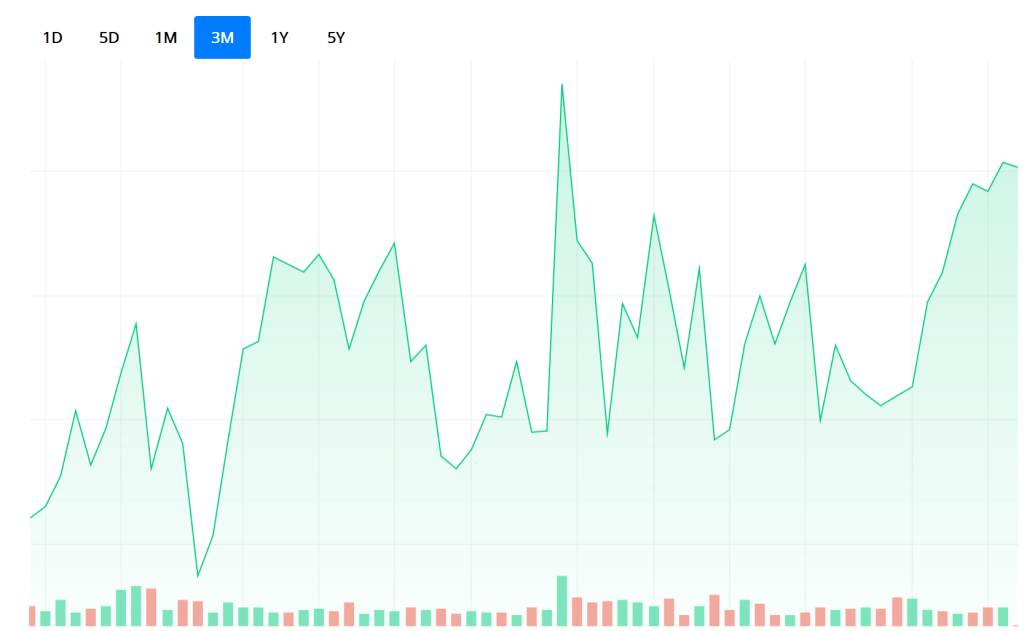Select the 5D range tab
The image size is (1024, 631).
[109, 38]
